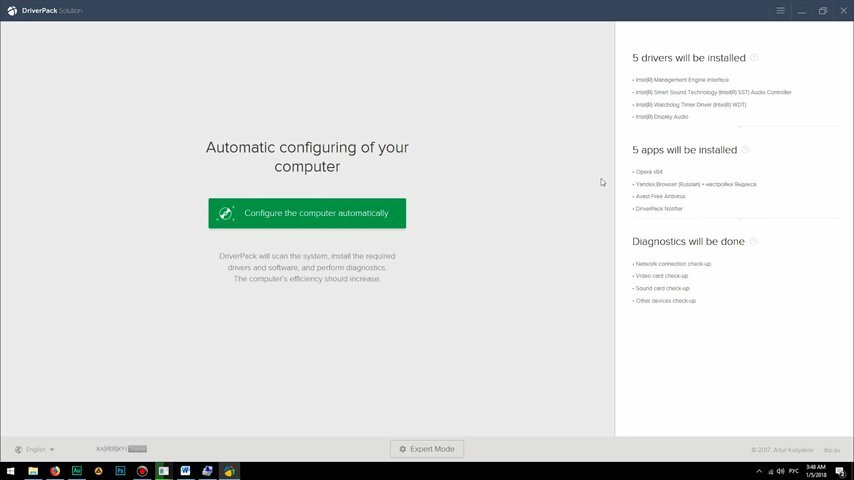Click Intel(R) Display Audio entry

pos(661,117)
